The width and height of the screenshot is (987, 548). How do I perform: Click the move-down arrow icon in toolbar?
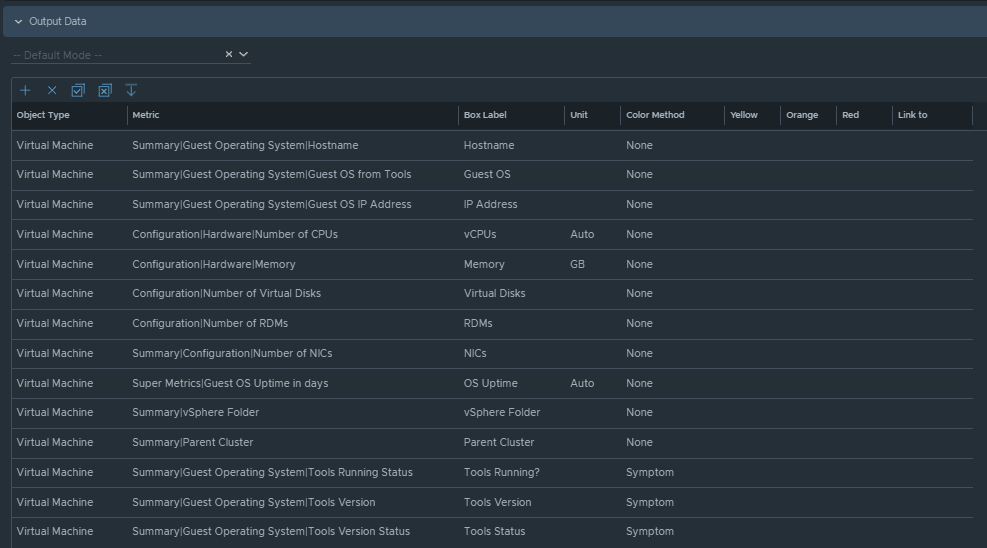click(x=131, y=91)
